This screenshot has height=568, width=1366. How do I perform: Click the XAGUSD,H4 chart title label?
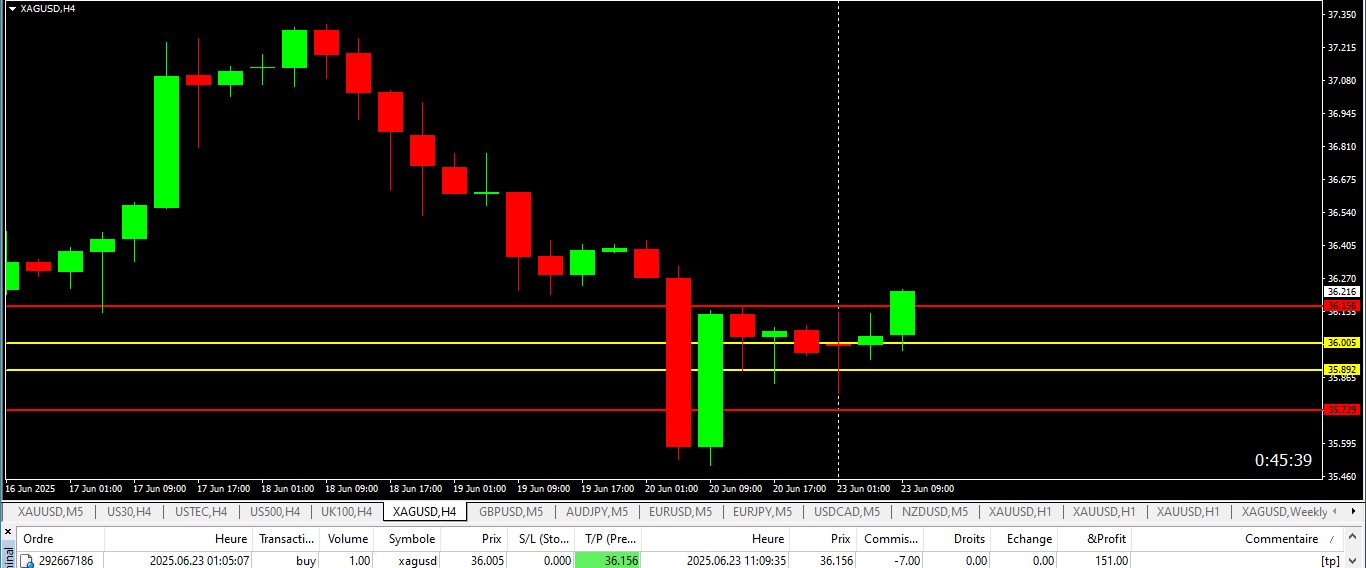point(47,8)
